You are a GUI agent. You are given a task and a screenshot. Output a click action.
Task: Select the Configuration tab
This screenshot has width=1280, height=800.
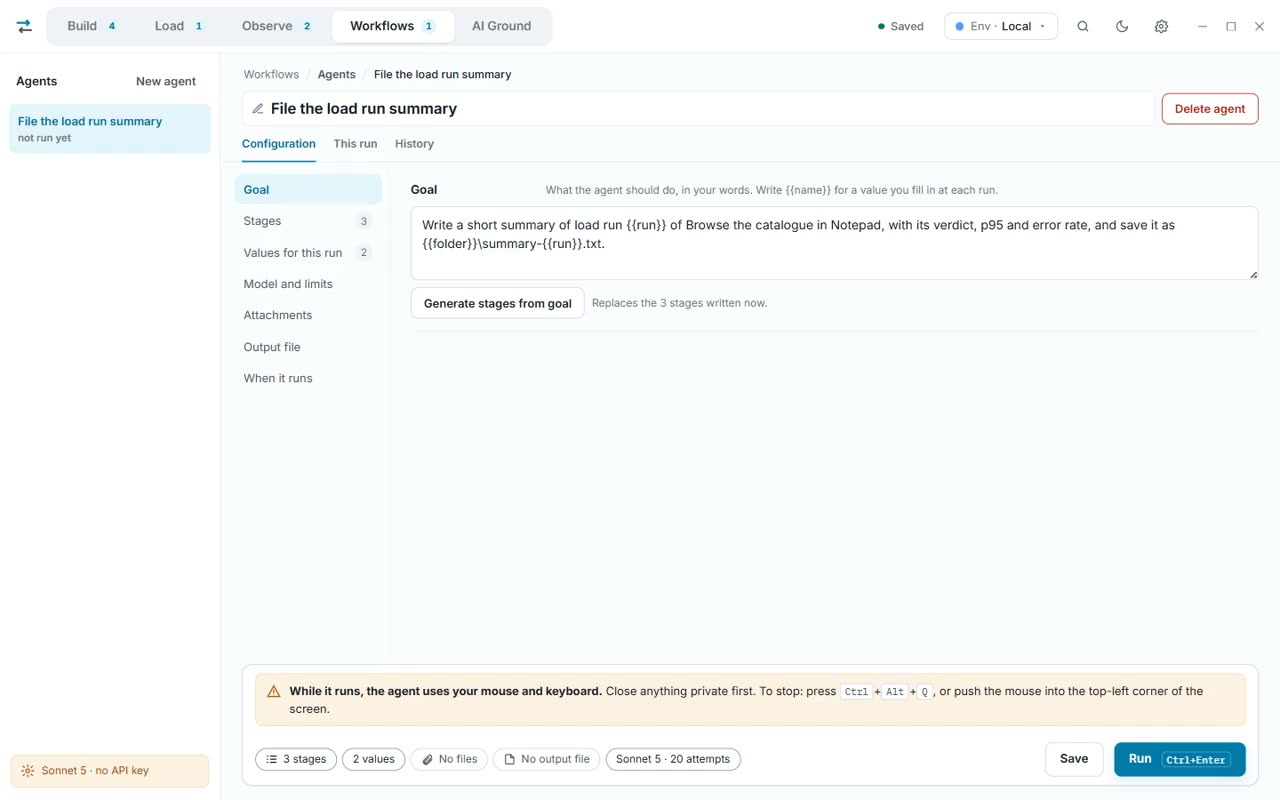click(x=279, y=144)
